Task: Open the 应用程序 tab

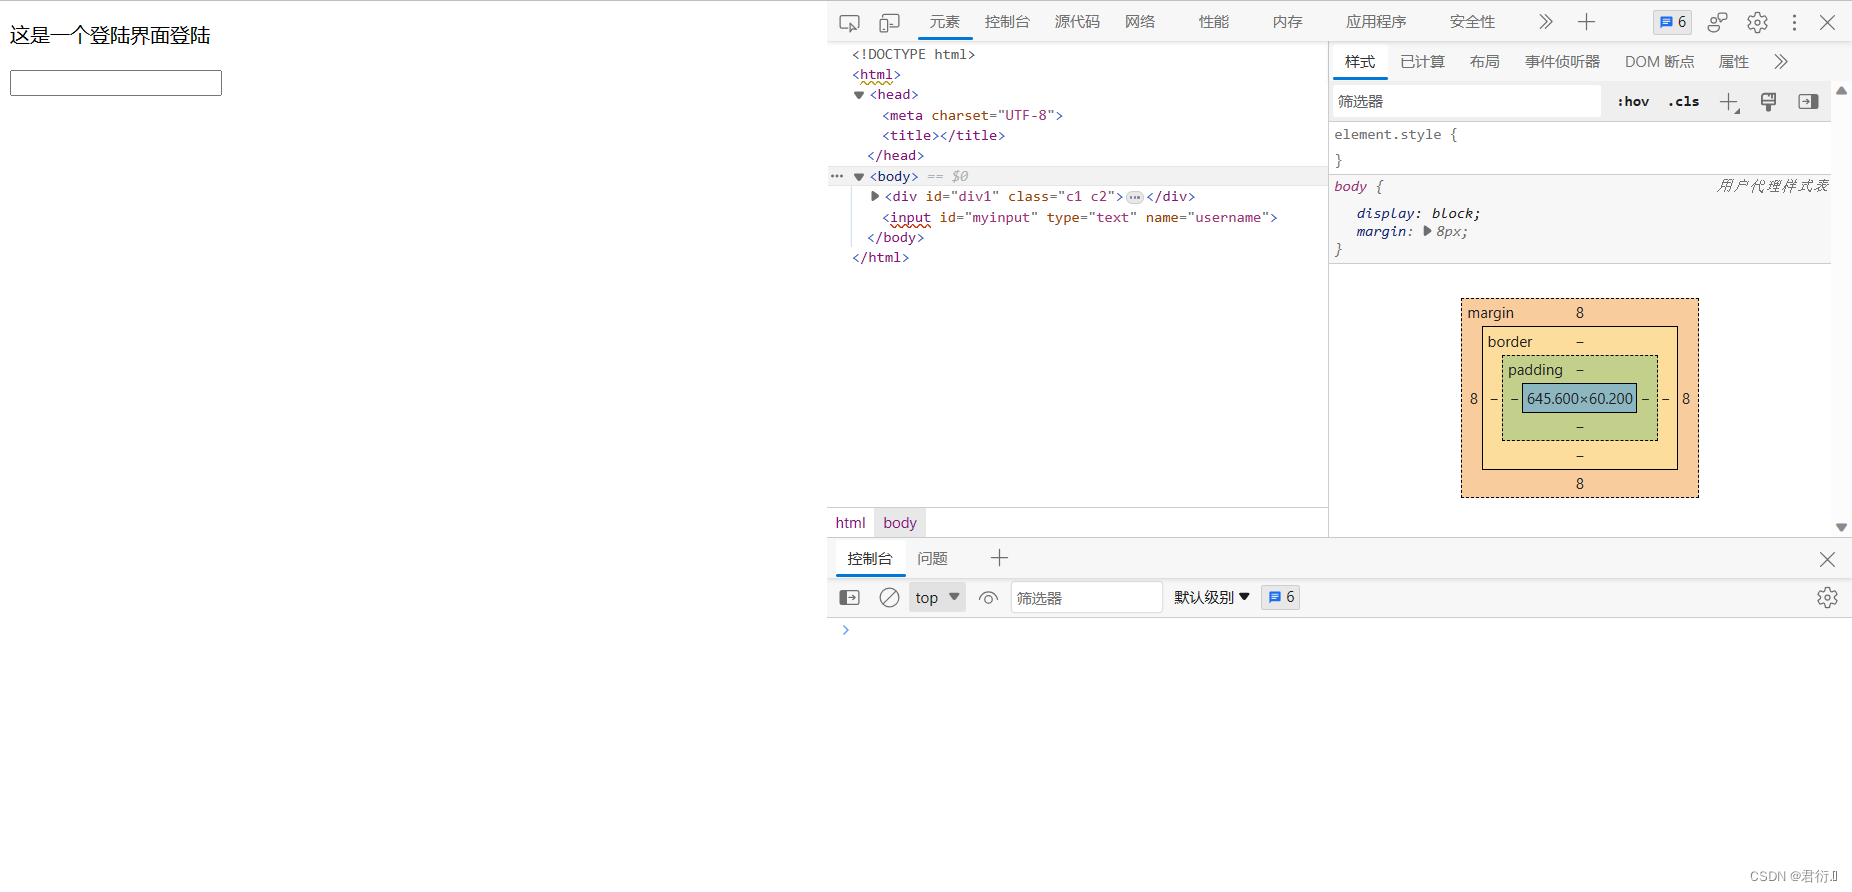Action: tap(1376, 22)
